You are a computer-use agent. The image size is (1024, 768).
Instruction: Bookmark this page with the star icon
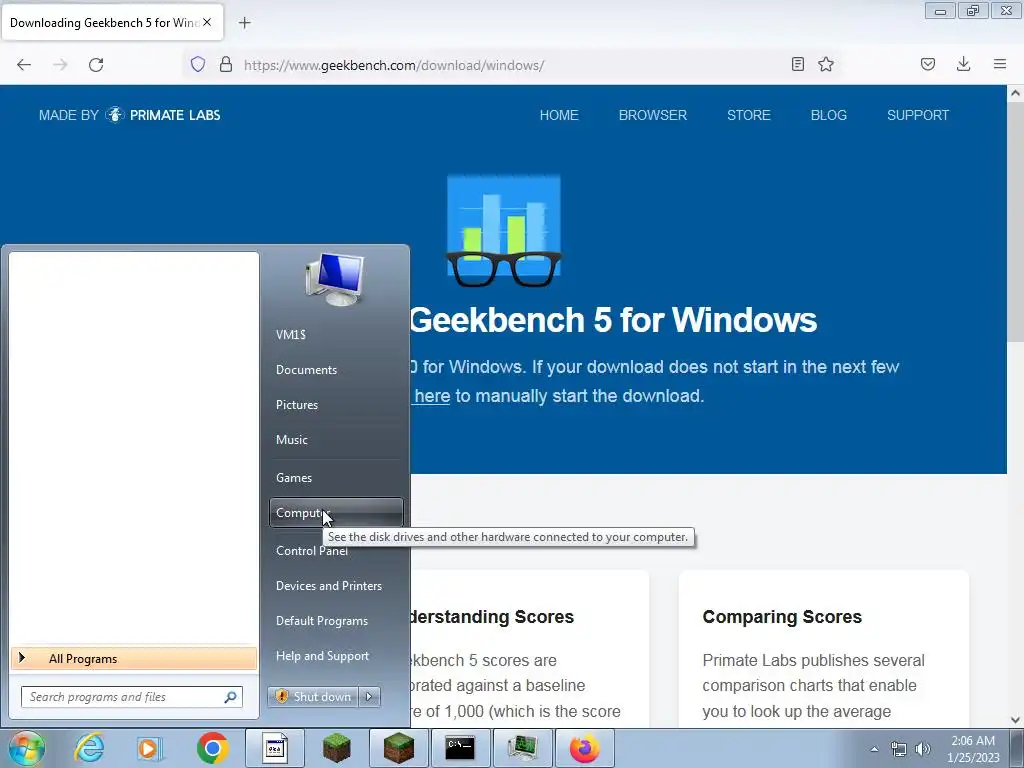826,64
